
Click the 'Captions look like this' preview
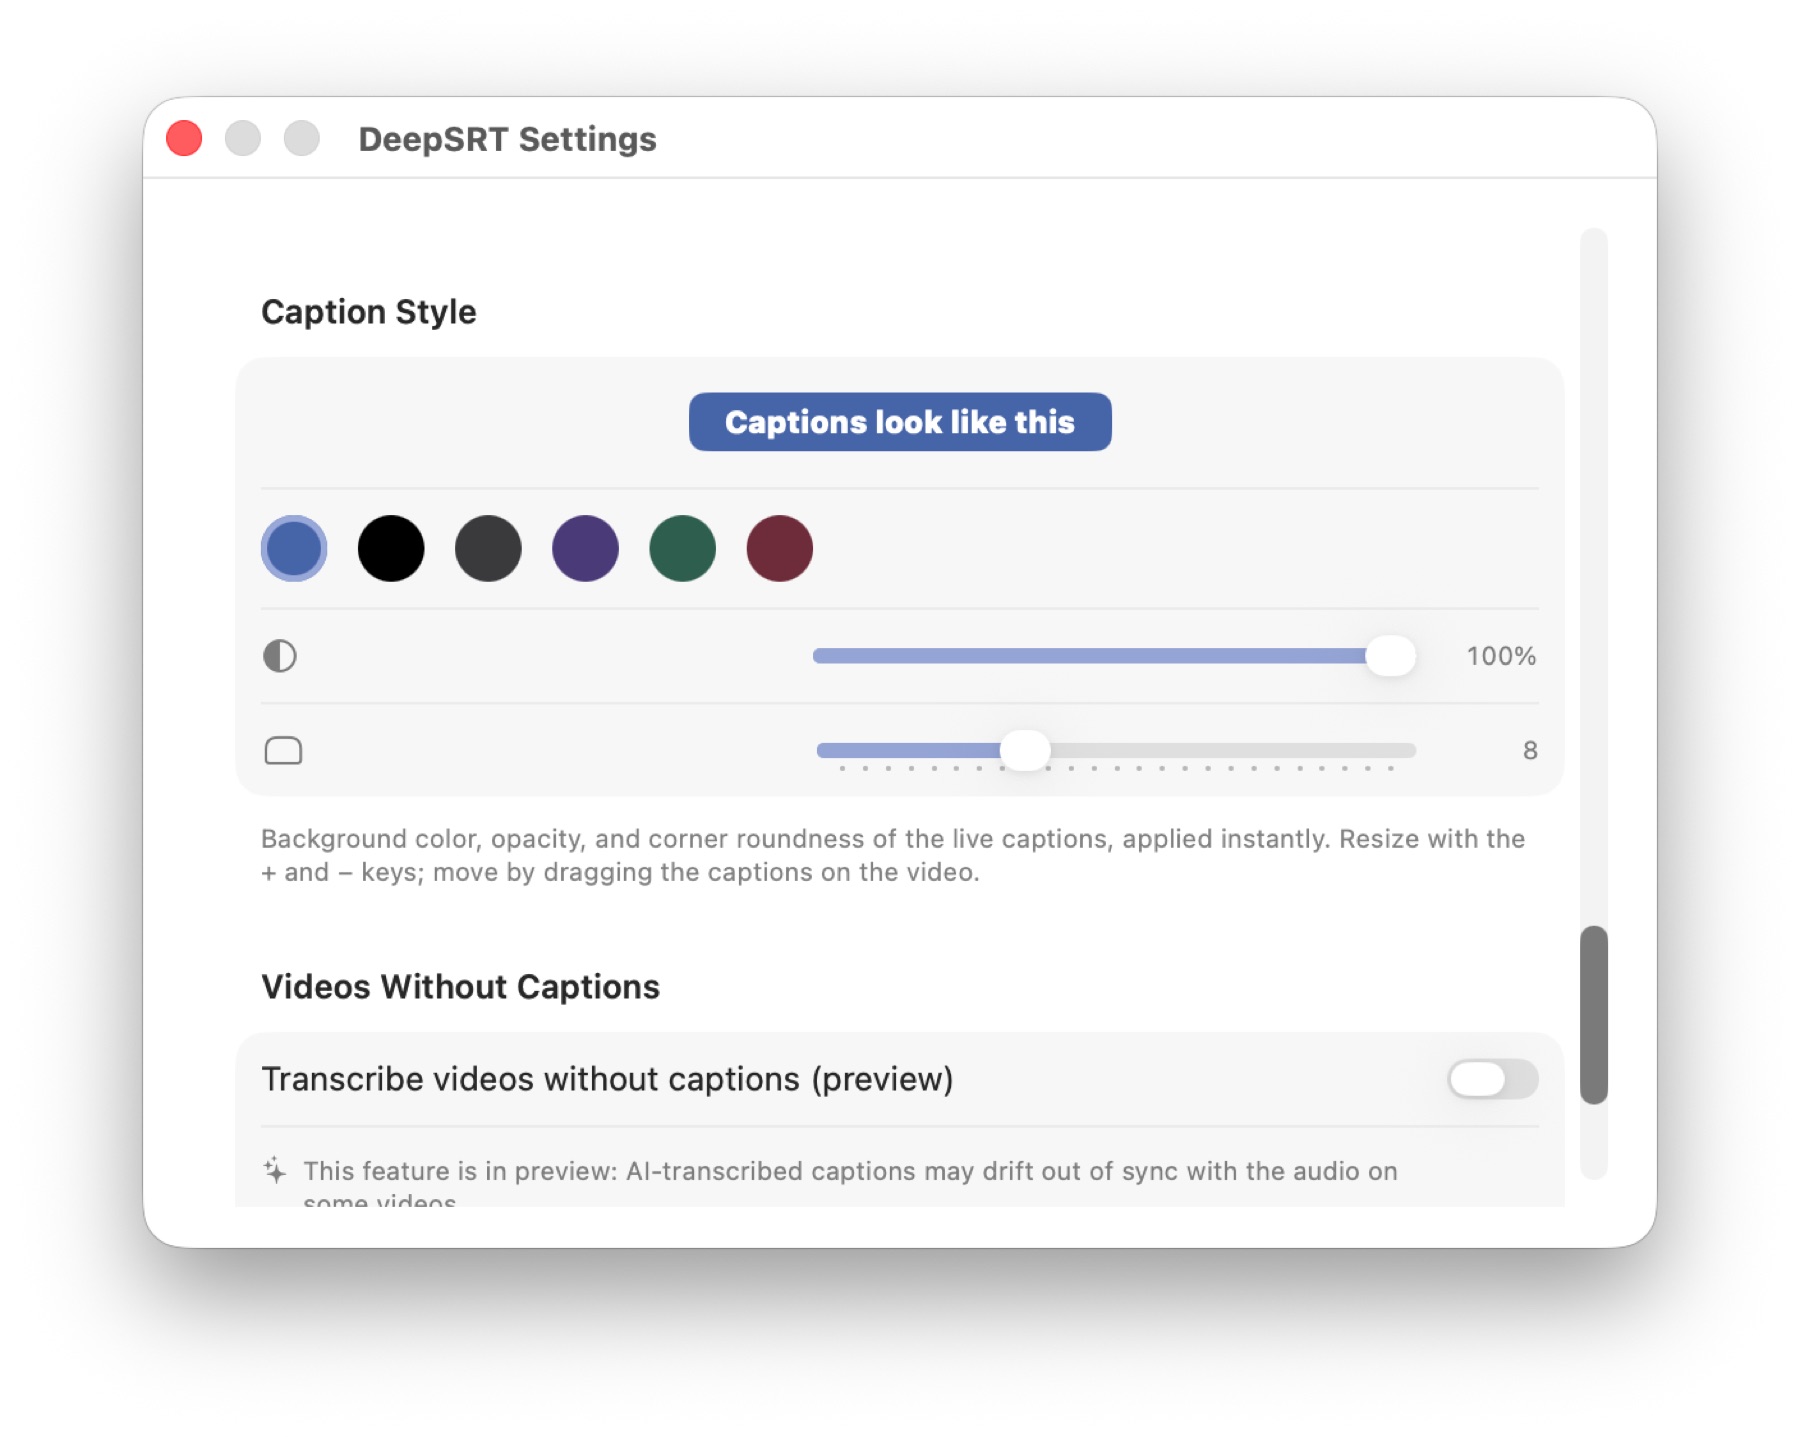(900, 422)
